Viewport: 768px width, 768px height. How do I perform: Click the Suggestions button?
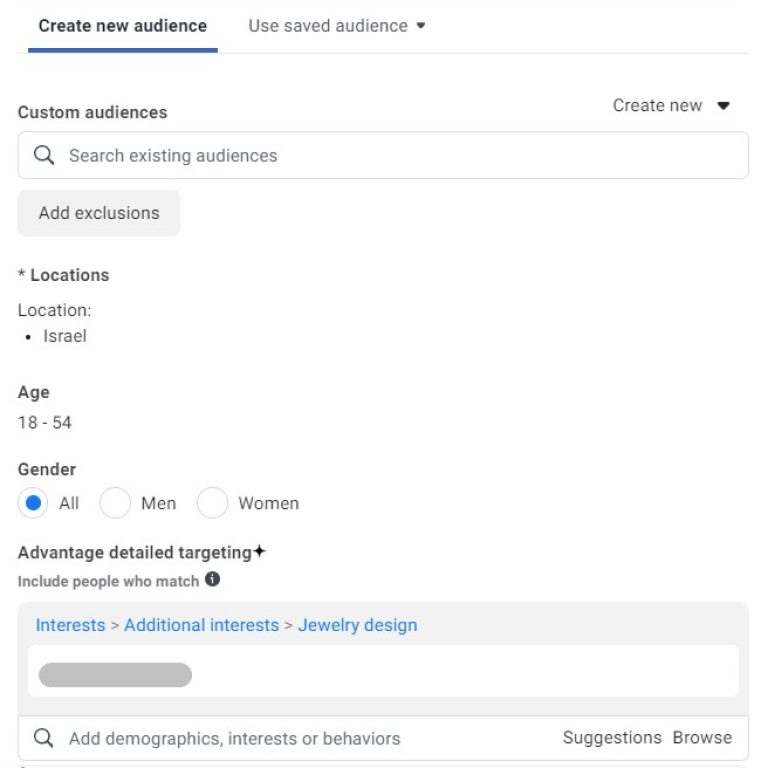612,738
